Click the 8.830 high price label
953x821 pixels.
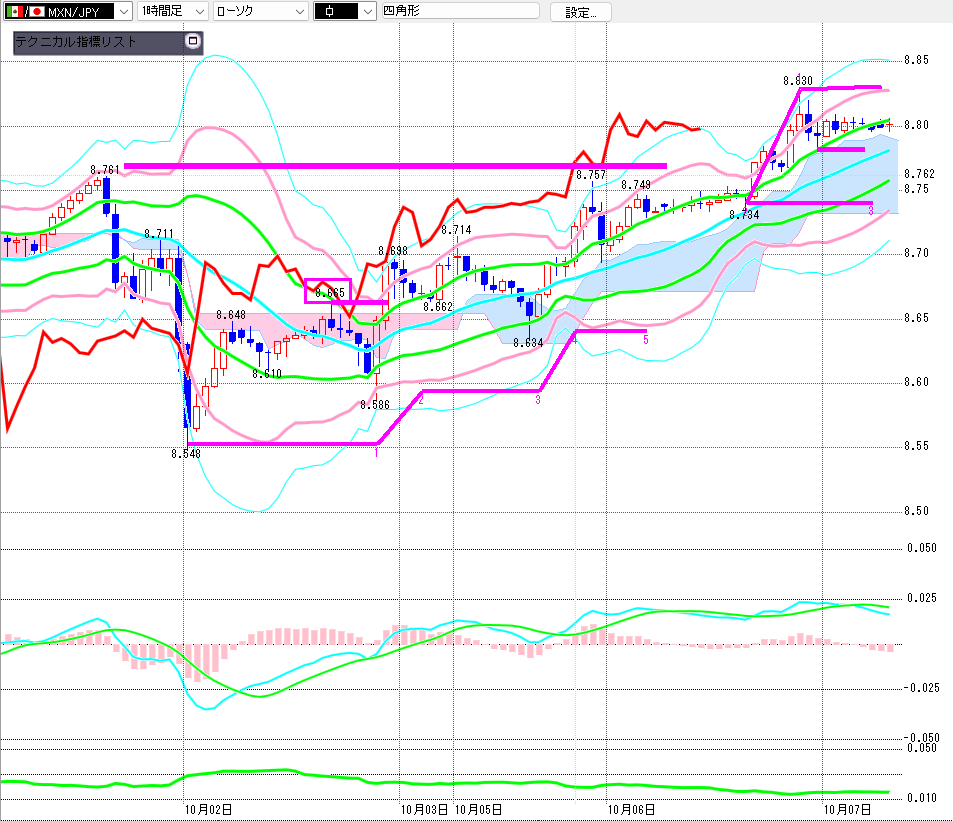pos(797,81)
